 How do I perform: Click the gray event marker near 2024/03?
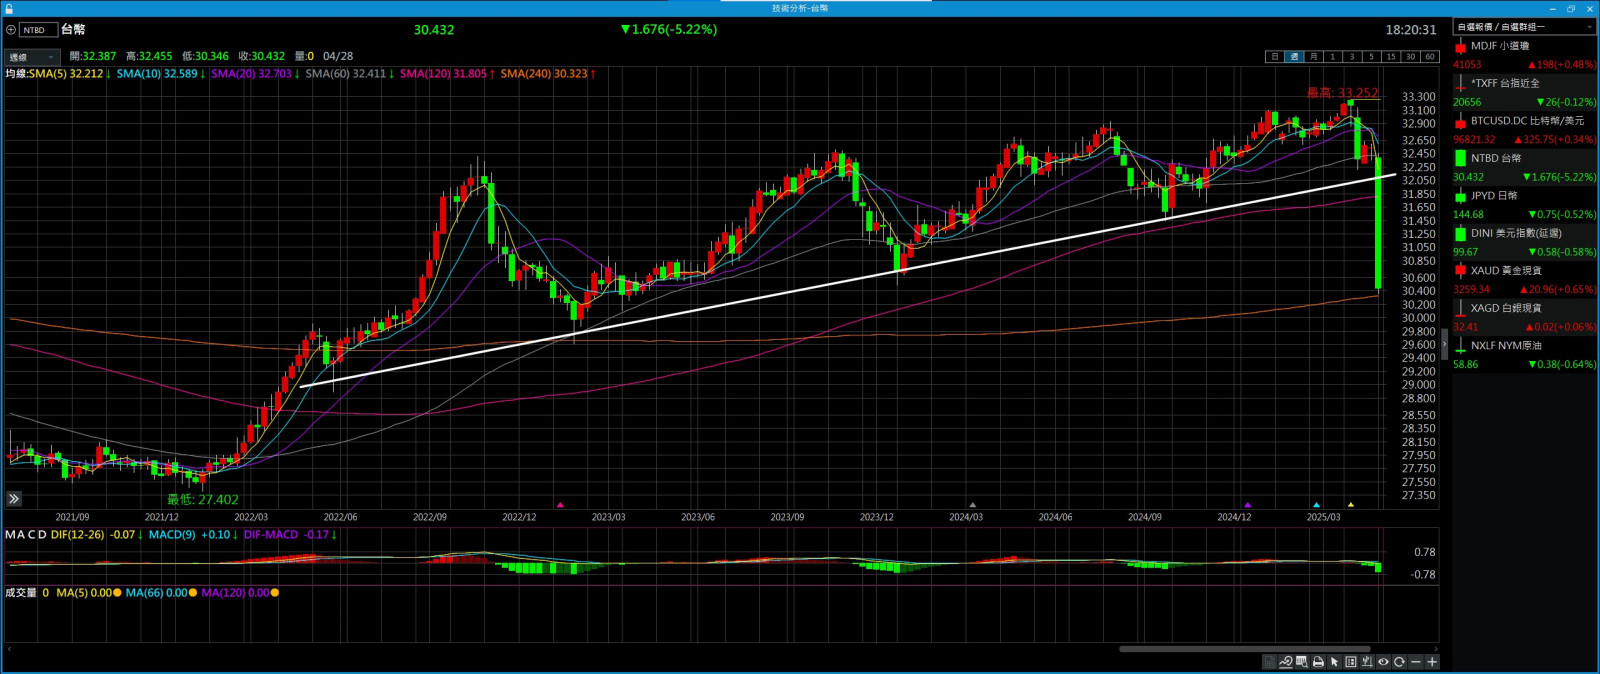pyautogui.click(x=972, y=505)
